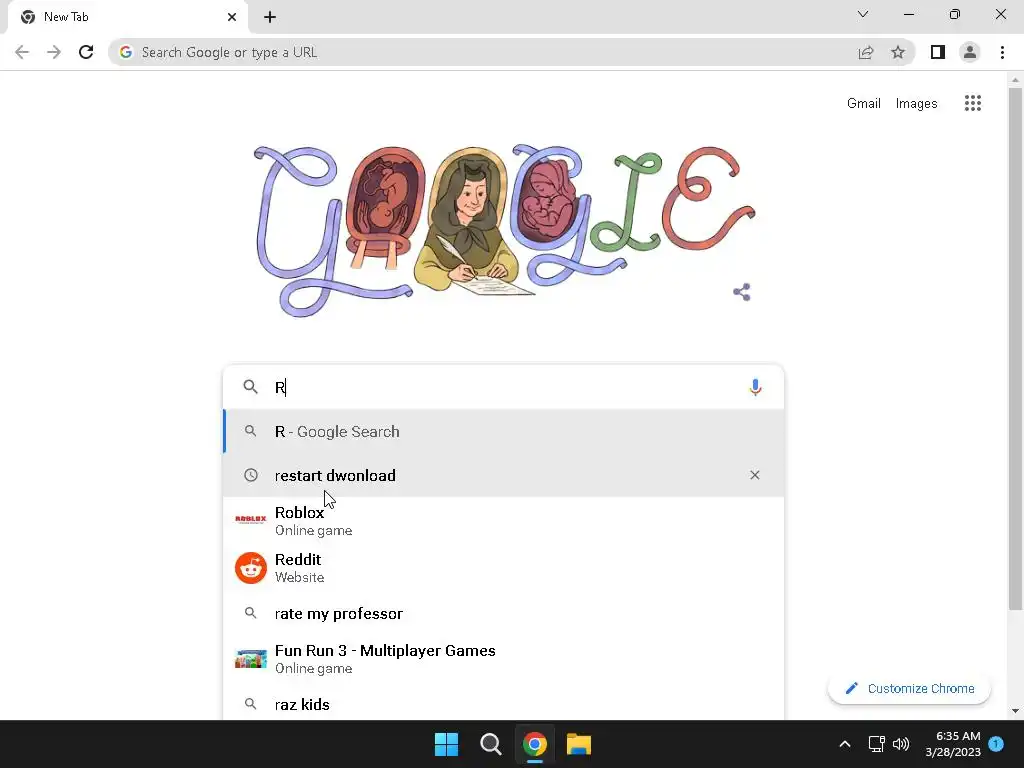
Task: Click the network status tray icon
Action: [876, 744]
